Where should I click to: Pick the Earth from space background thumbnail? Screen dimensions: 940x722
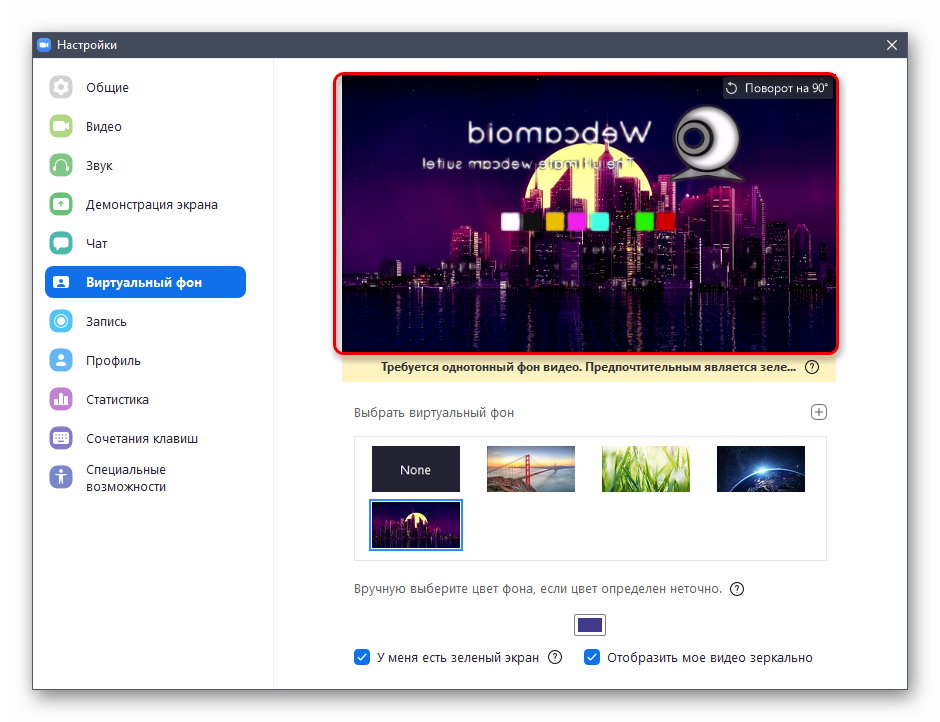point(760,469)
